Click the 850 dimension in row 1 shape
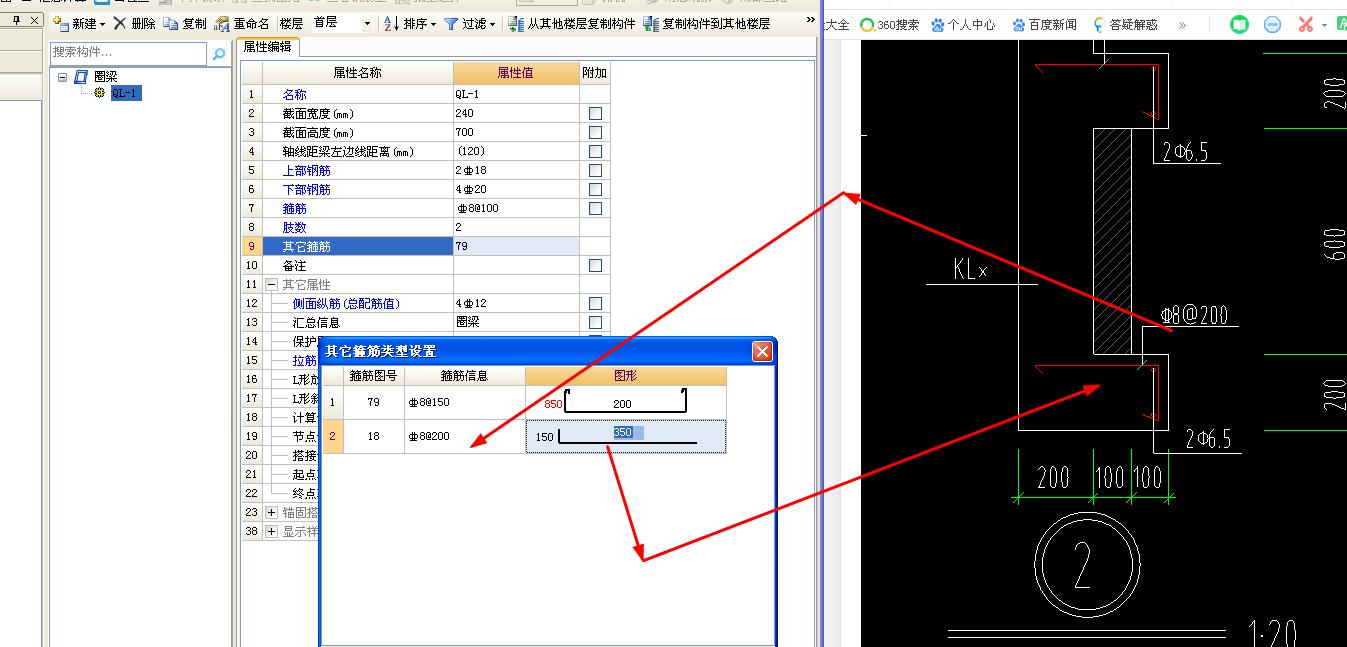 (x=553, y=404)
